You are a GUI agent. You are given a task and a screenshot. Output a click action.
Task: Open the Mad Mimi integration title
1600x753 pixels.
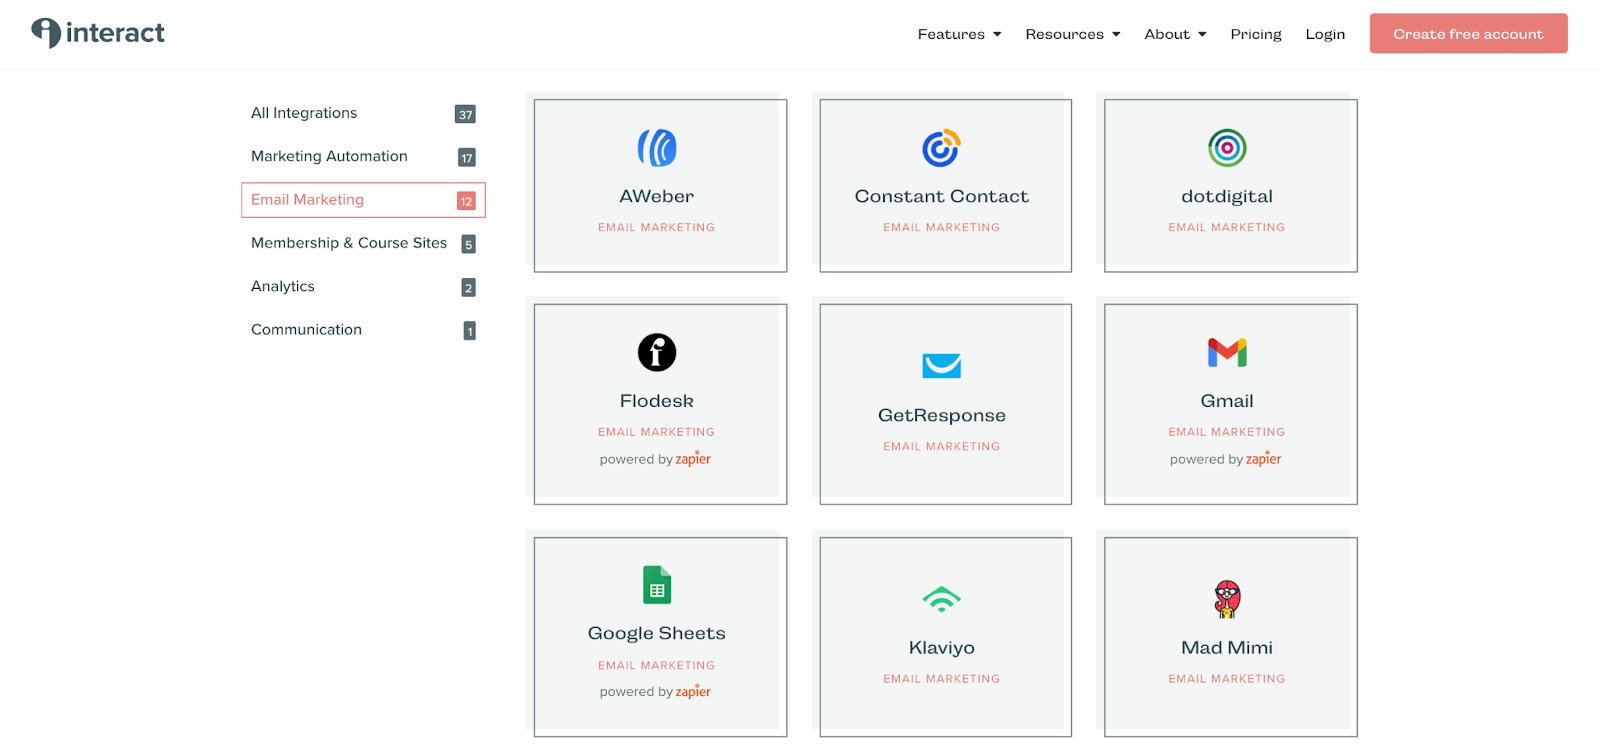1227,648
